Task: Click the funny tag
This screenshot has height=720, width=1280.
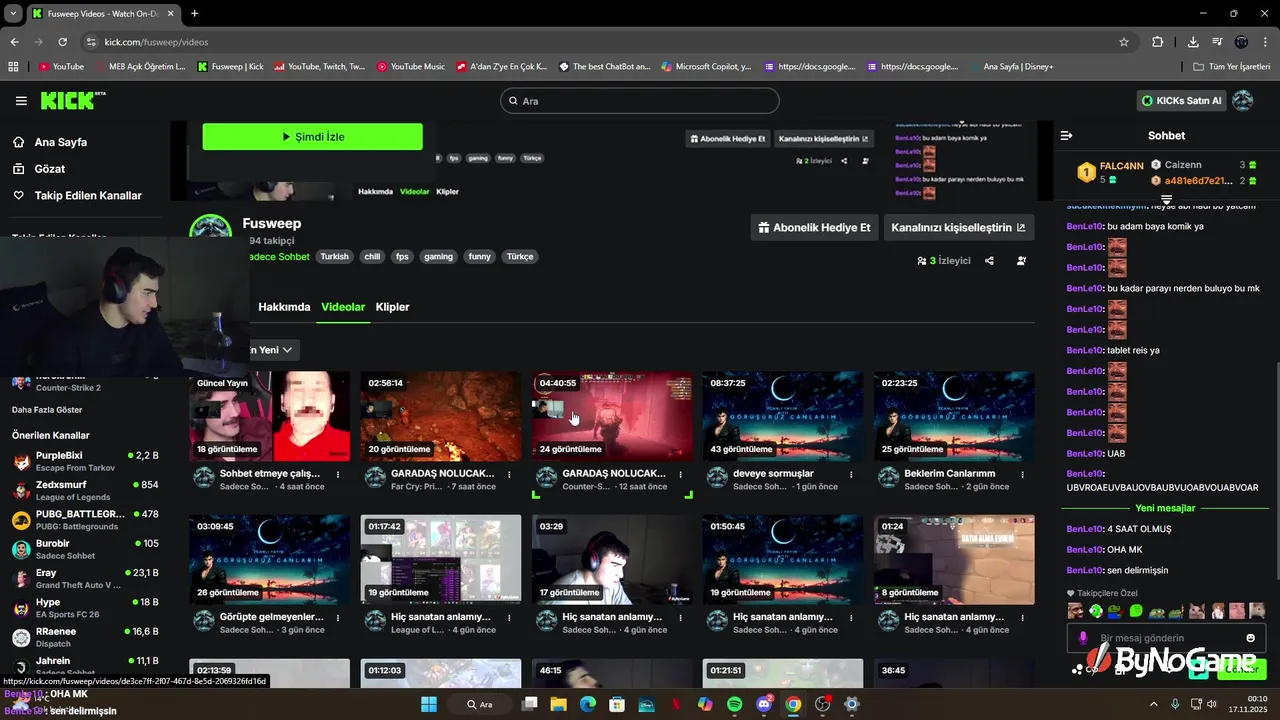Action: click(x=480, y=257)
